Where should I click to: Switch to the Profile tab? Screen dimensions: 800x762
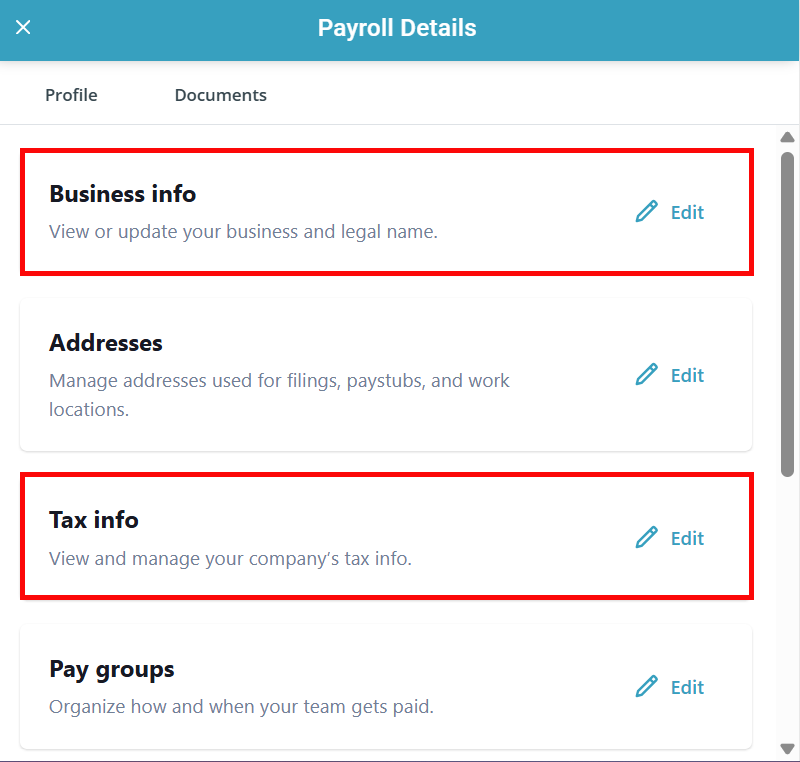click(x=71, y=95)
